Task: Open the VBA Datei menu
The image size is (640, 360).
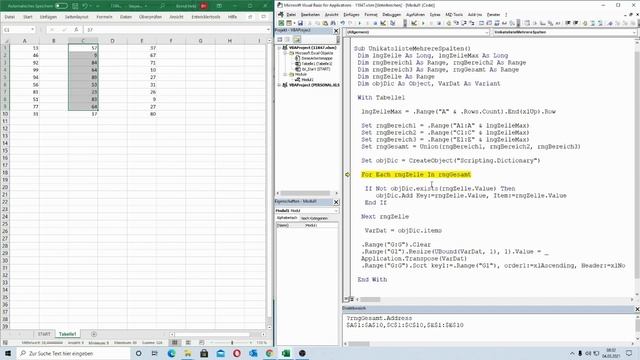Action: (291, 15)
